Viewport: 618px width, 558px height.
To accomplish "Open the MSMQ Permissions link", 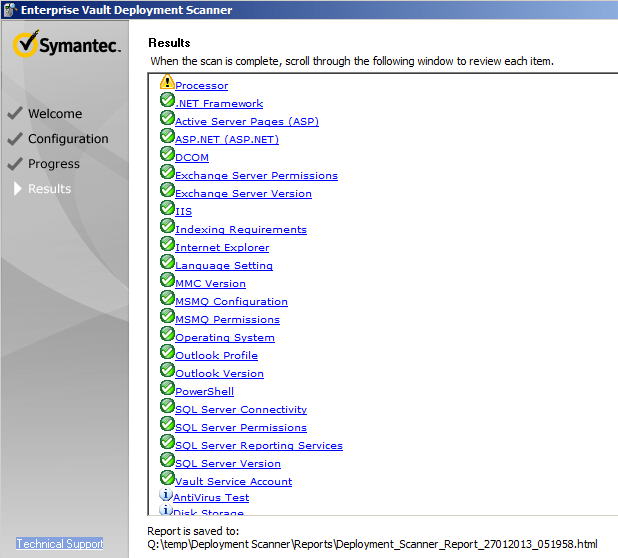I will click(227, 320).
